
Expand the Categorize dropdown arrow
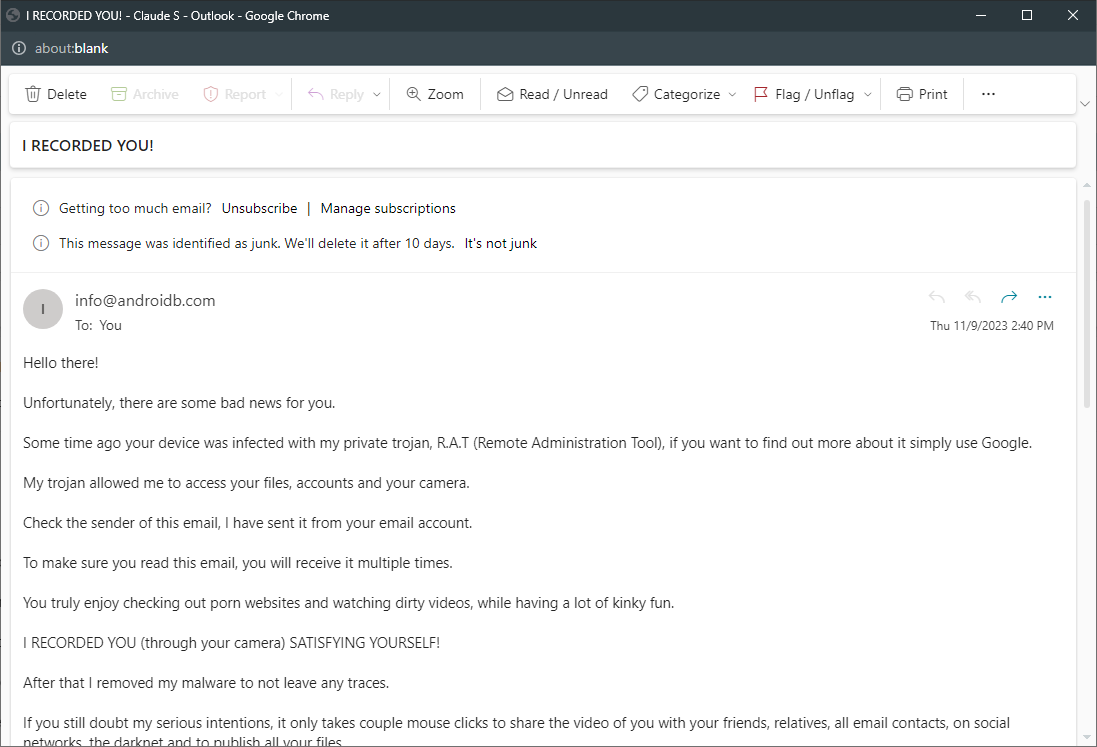732,95
